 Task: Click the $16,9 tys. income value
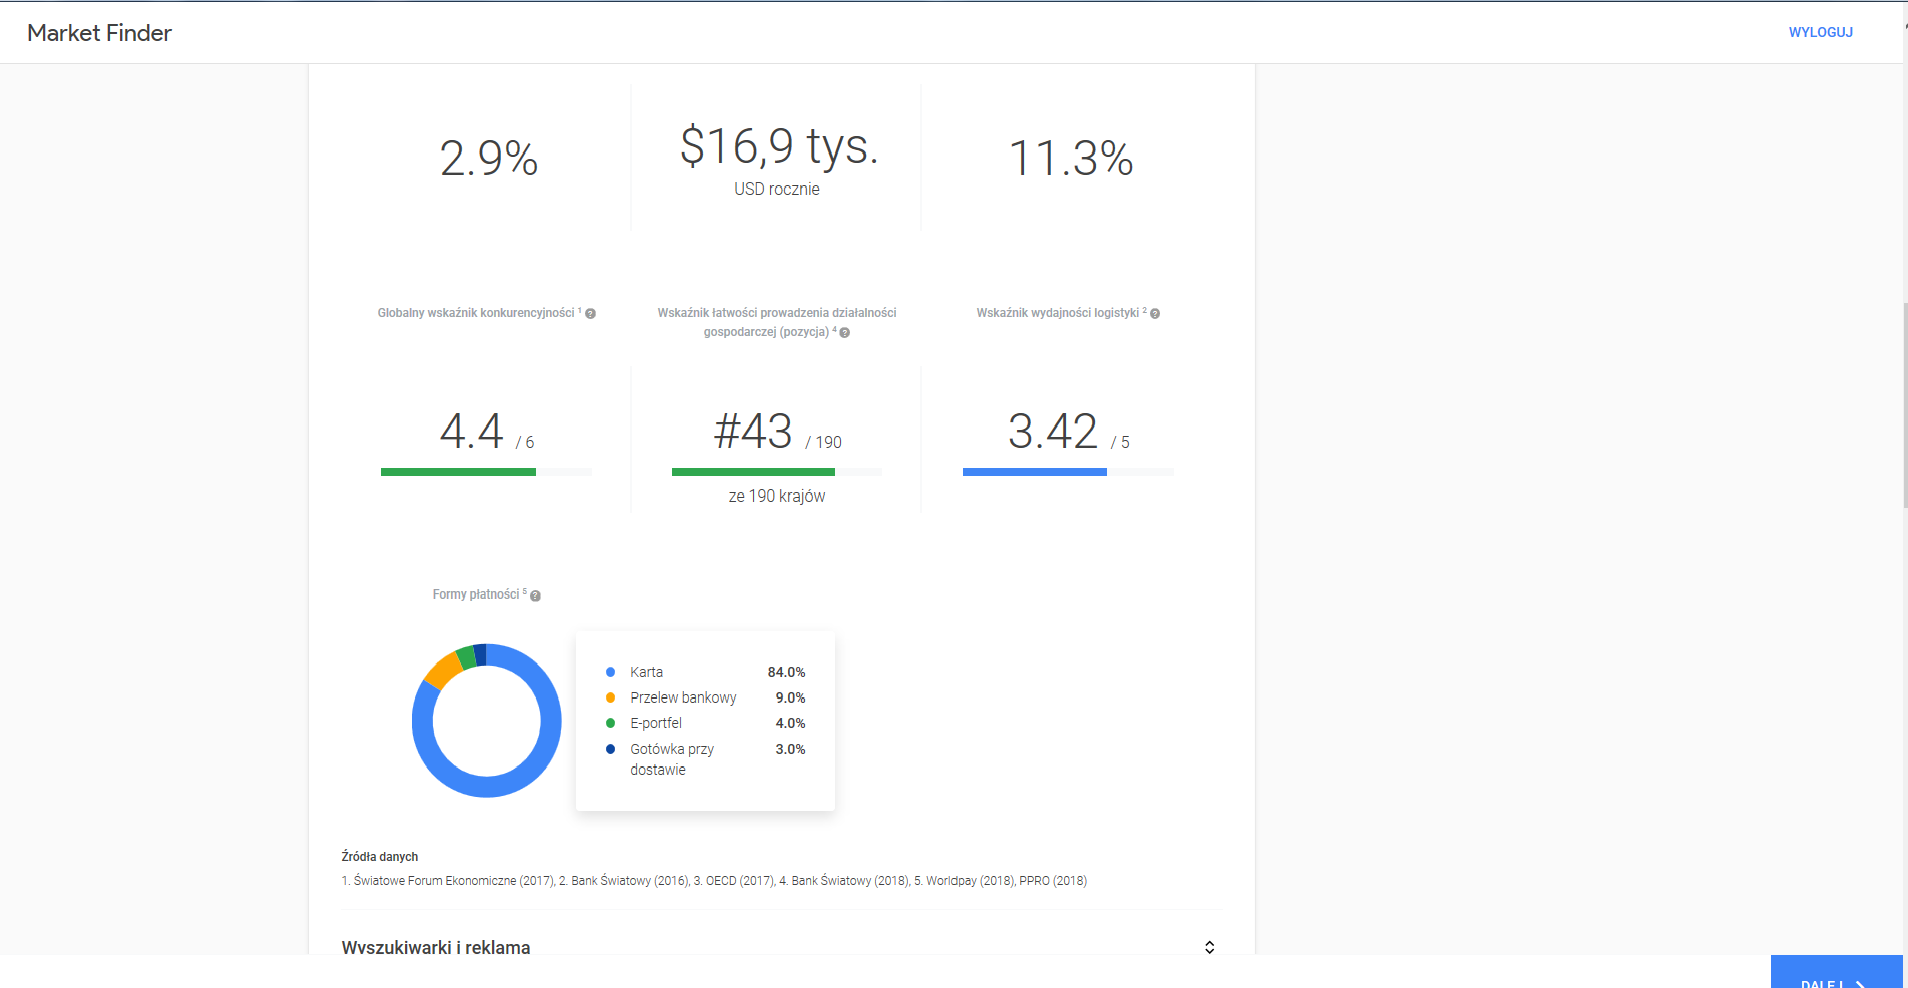click(x=778, y=147)
